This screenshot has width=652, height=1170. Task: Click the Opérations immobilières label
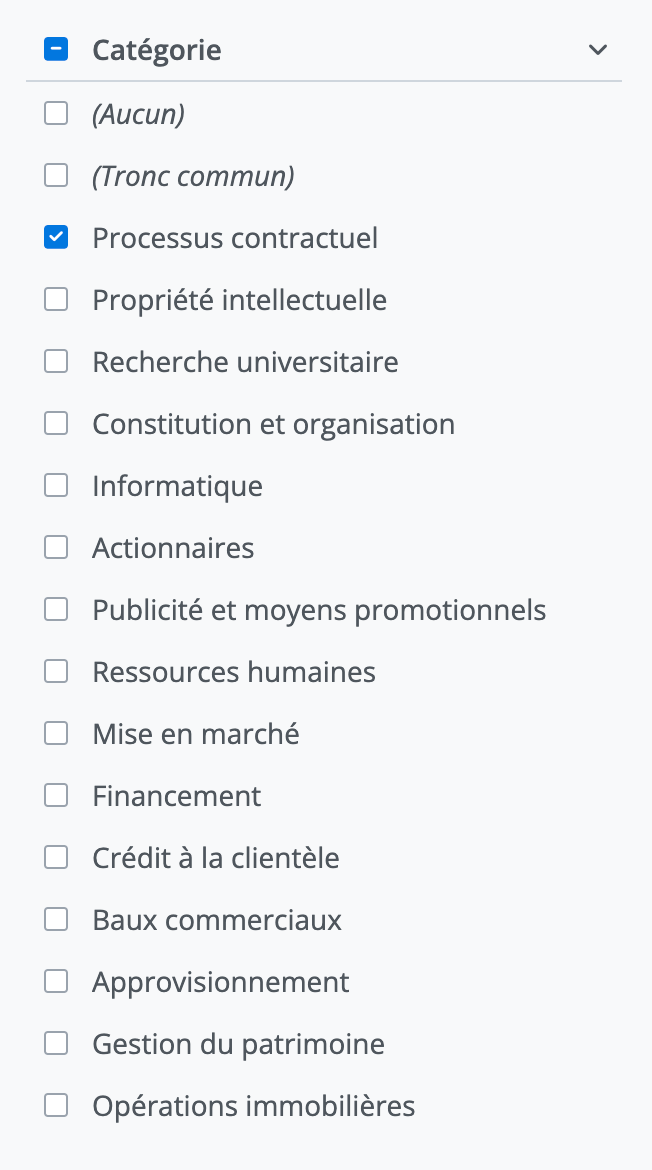[x=253, y=1106]
